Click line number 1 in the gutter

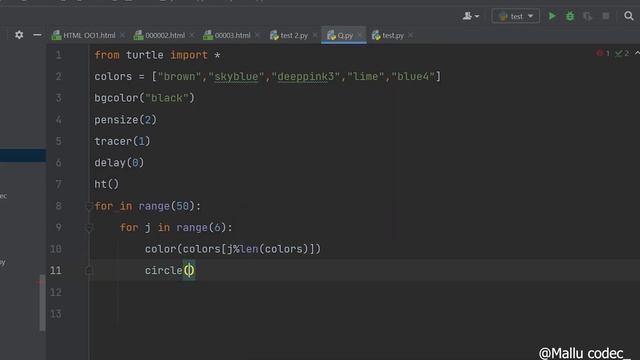coord(58,55)
